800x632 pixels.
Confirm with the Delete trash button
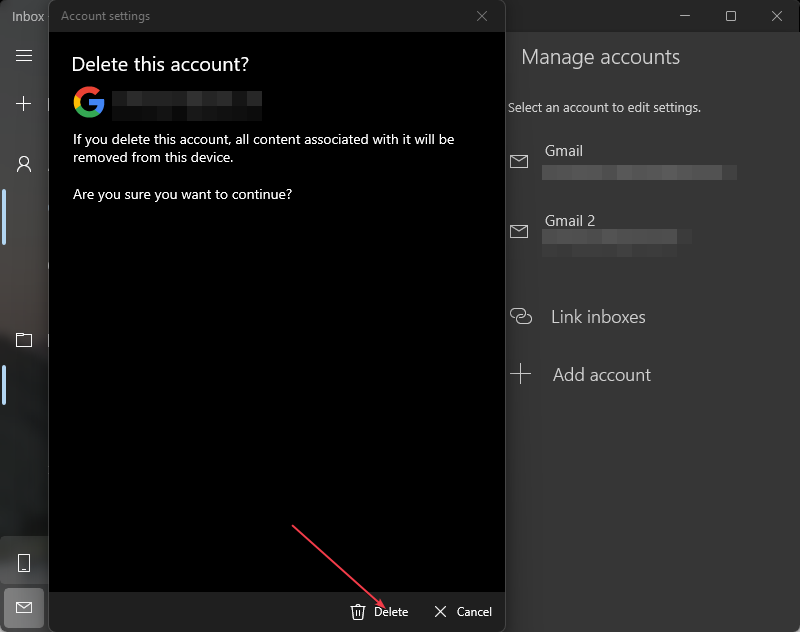click(379, 612)
